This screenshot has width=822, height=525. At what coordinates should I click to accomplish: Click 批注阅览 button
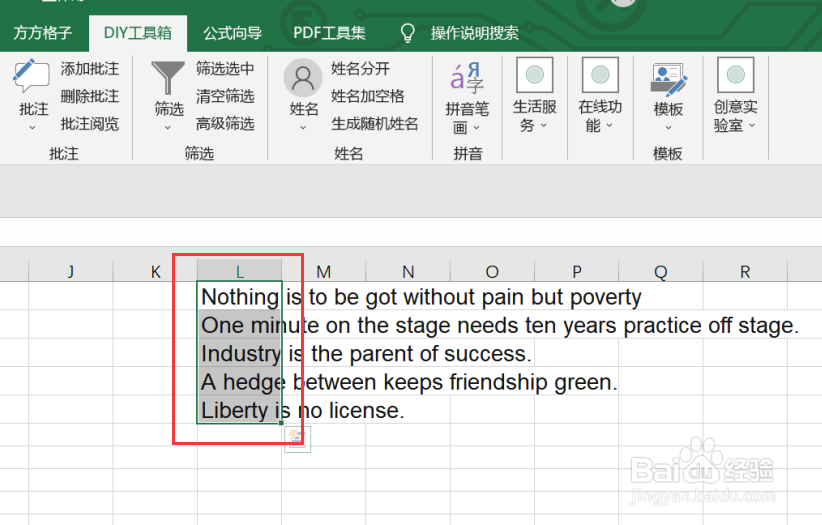pyautogui.click(x=90, y=124)
